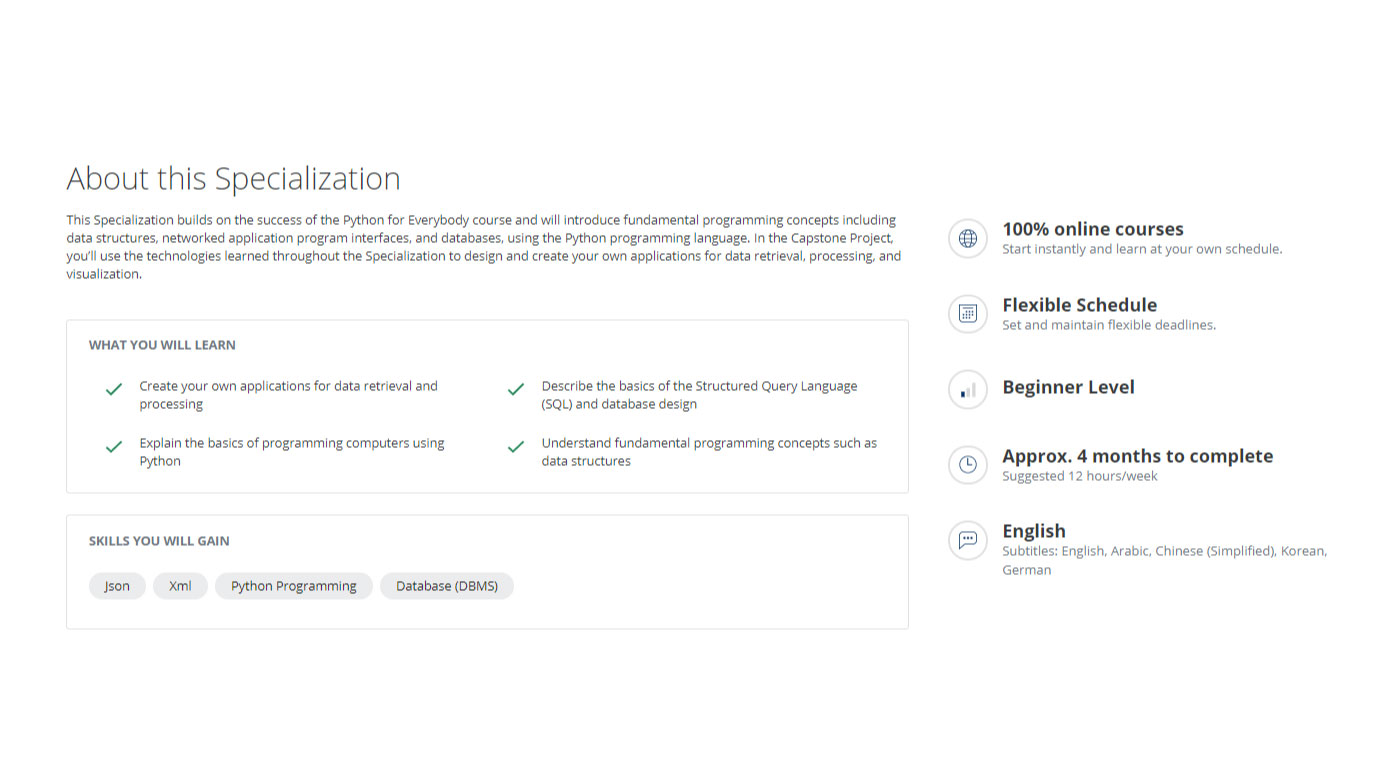Viewport: 1400px width, 773px height.
Task: Click the globe icon beside 100% online courses
Action: (x=967, y=238)
